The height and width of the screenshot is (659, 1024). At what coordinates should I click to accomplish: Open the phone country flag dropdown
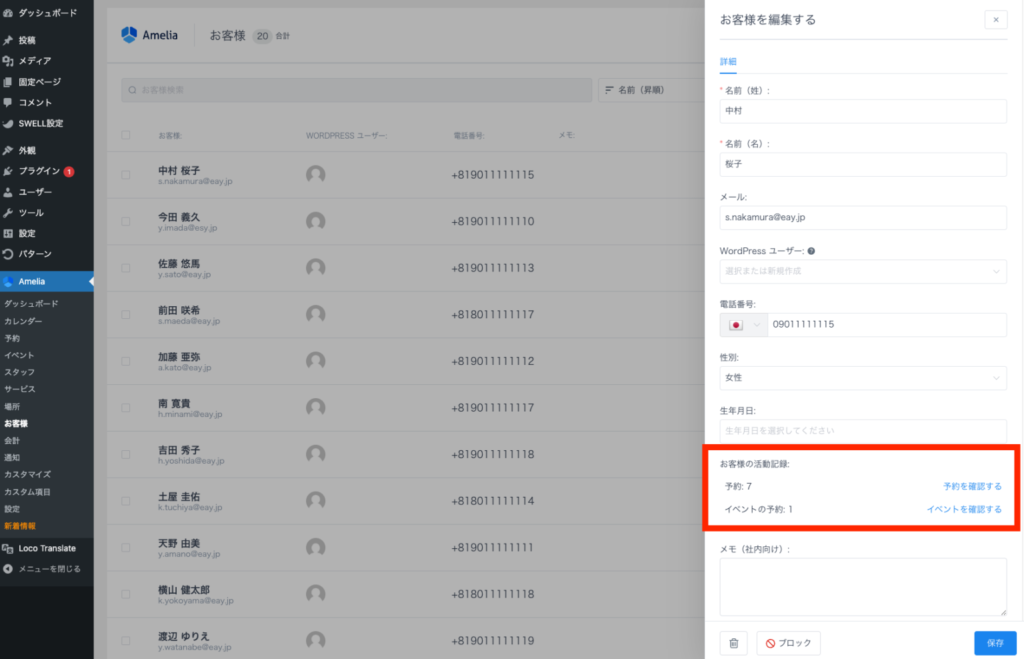click(742, 325)
